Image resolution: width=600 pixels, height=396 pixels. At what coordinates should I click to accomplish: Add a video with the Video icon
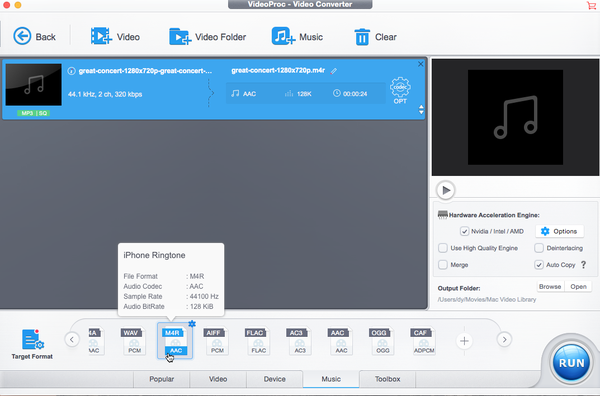tap(115, 37)
